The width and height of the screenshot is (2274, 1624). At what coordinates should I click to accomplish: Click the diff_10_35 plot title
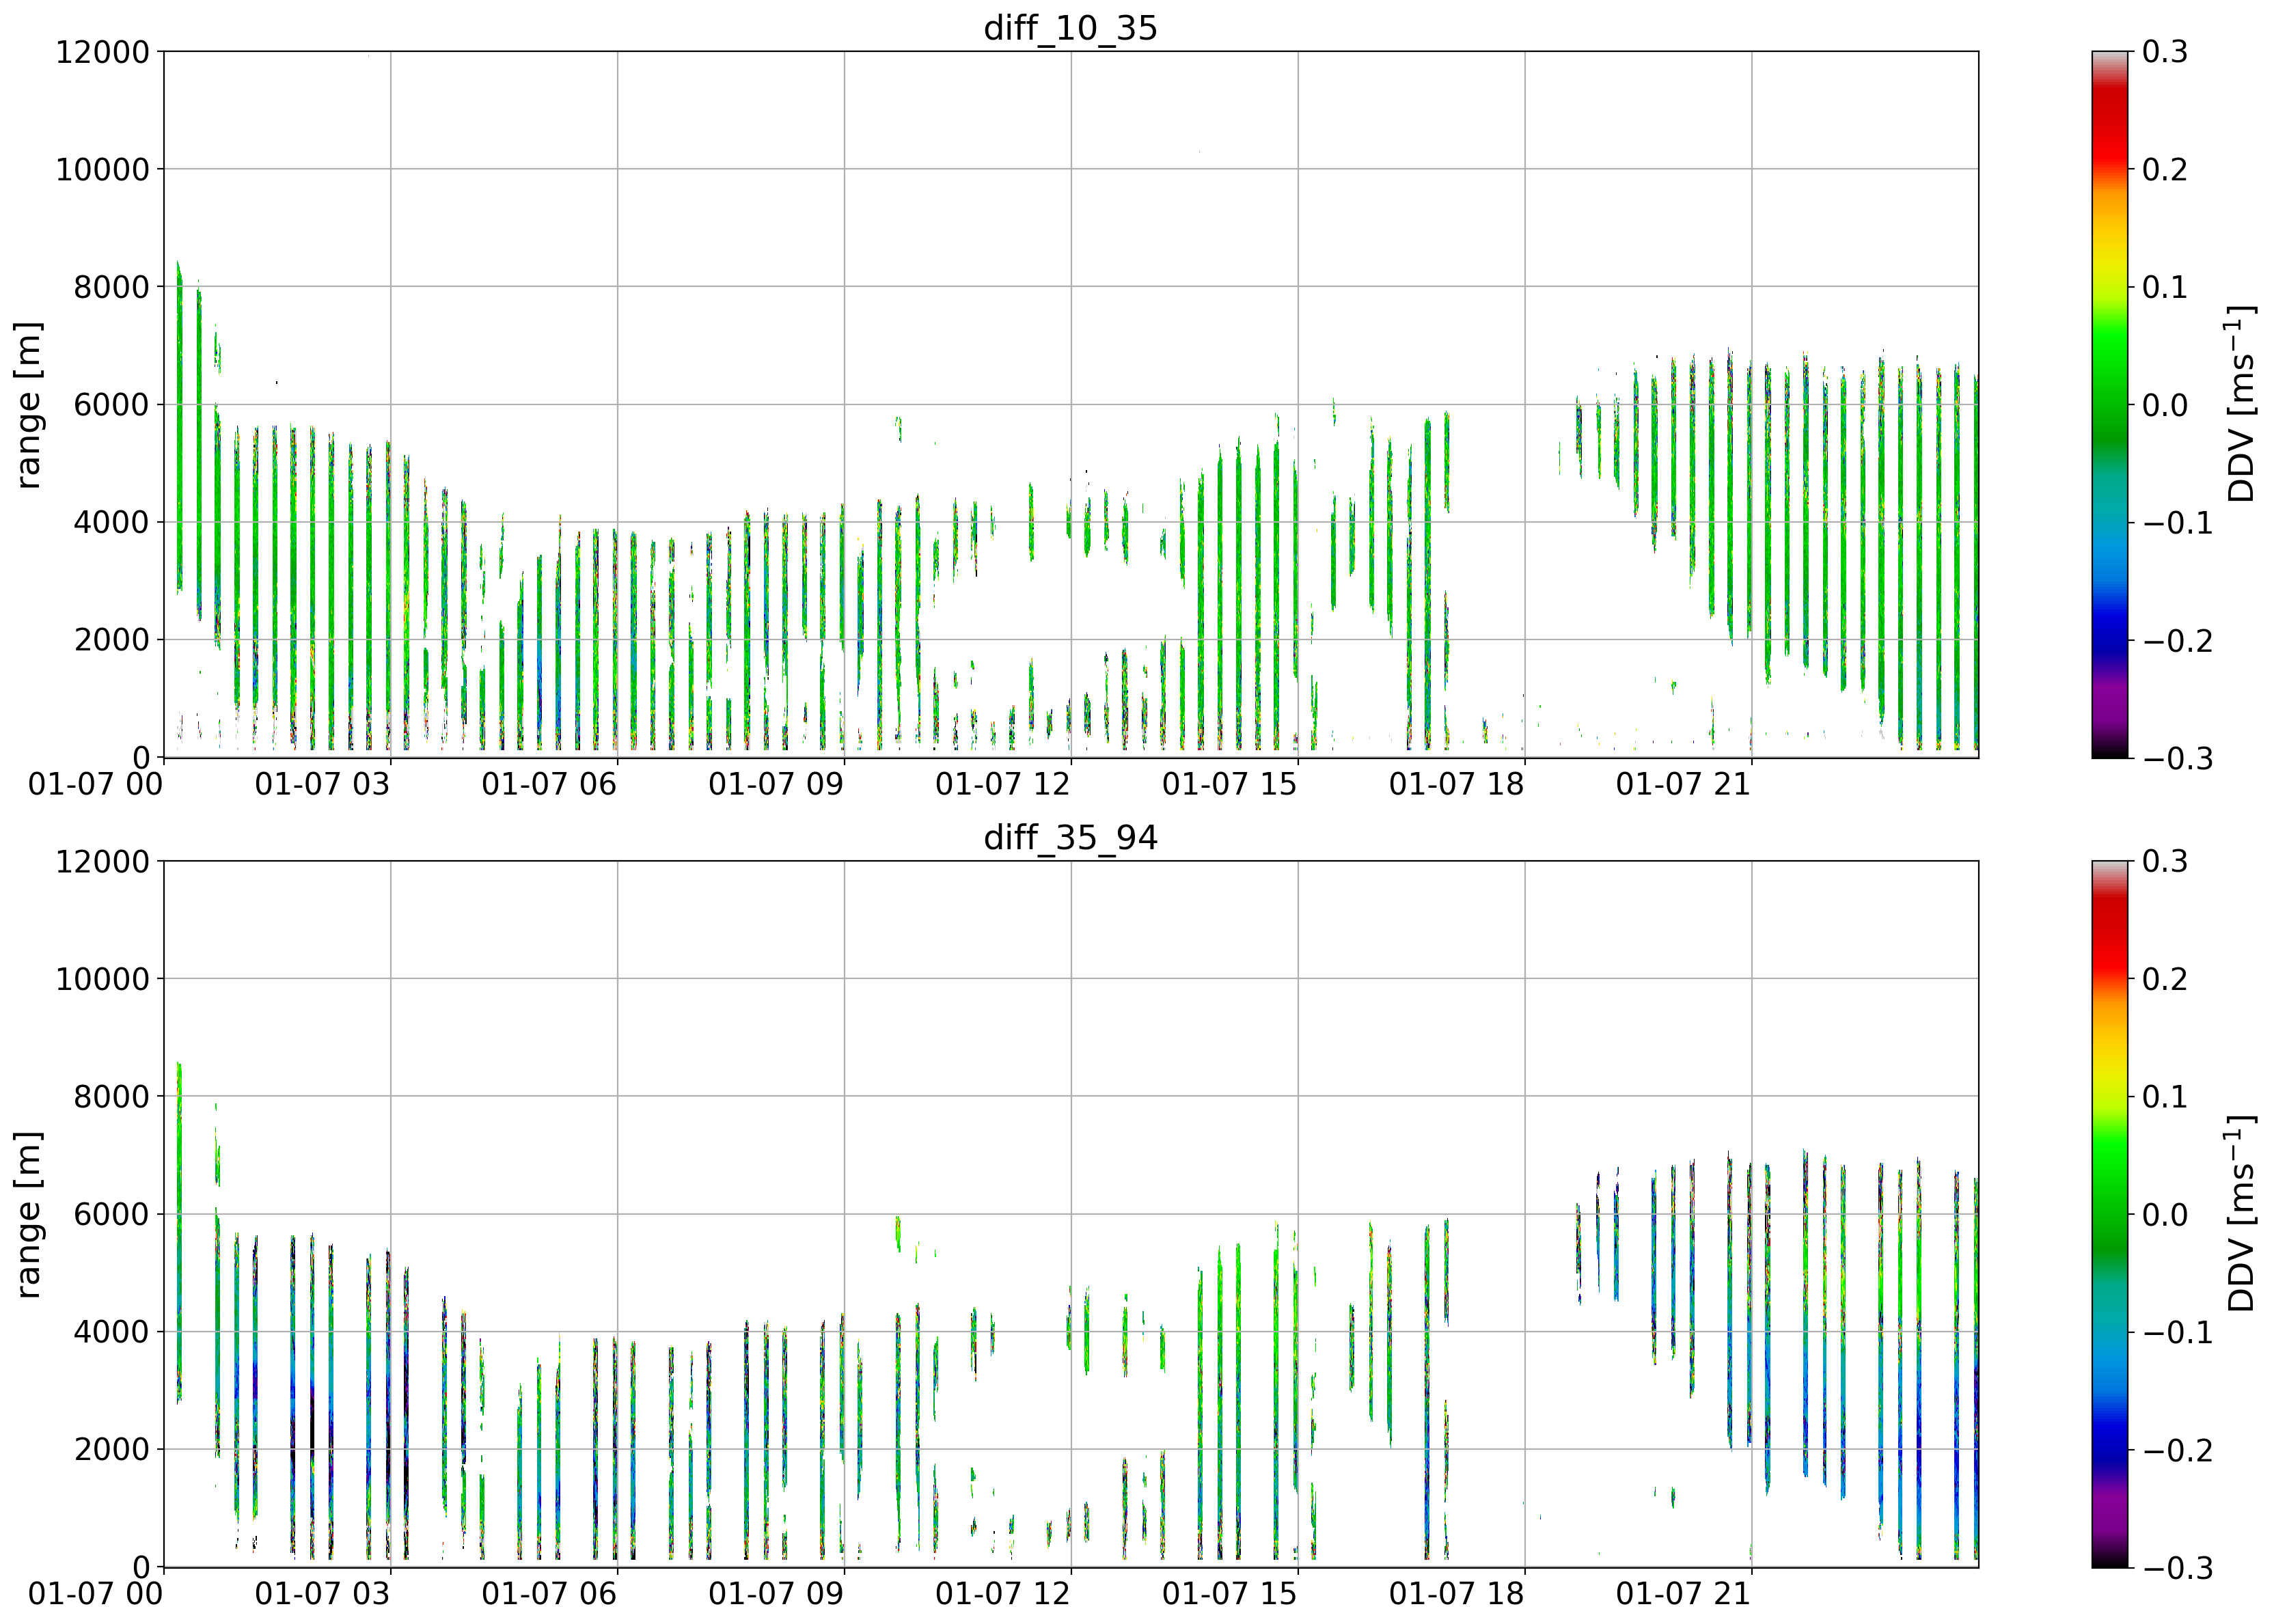pyautogui.click(x=1070, y=27)
